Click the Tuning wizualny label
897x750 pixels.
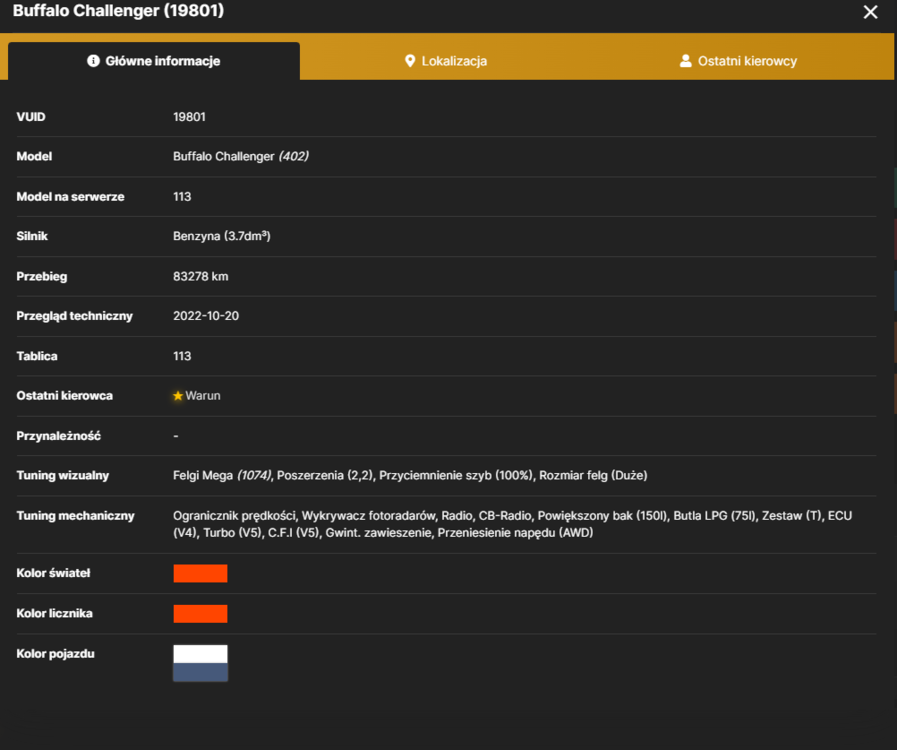click(x=63, y=475)
